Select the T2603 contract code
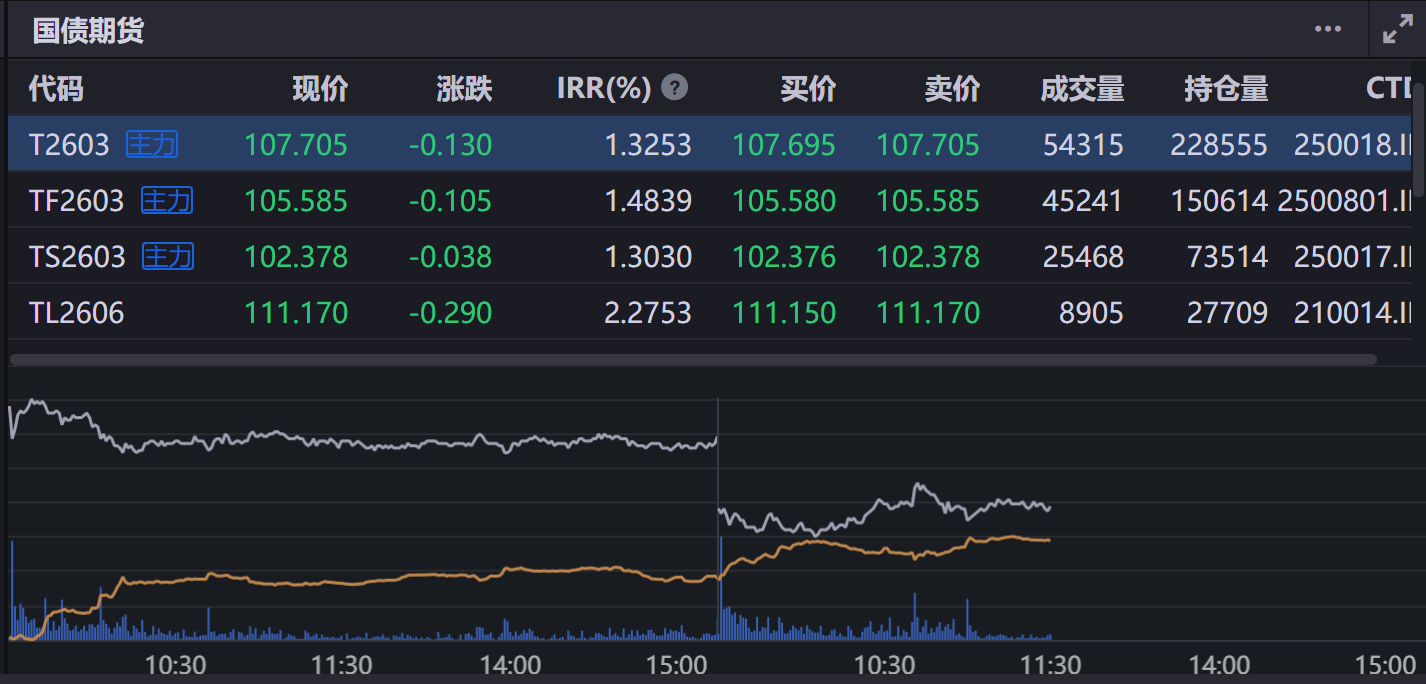 click(x=69, y=145)
